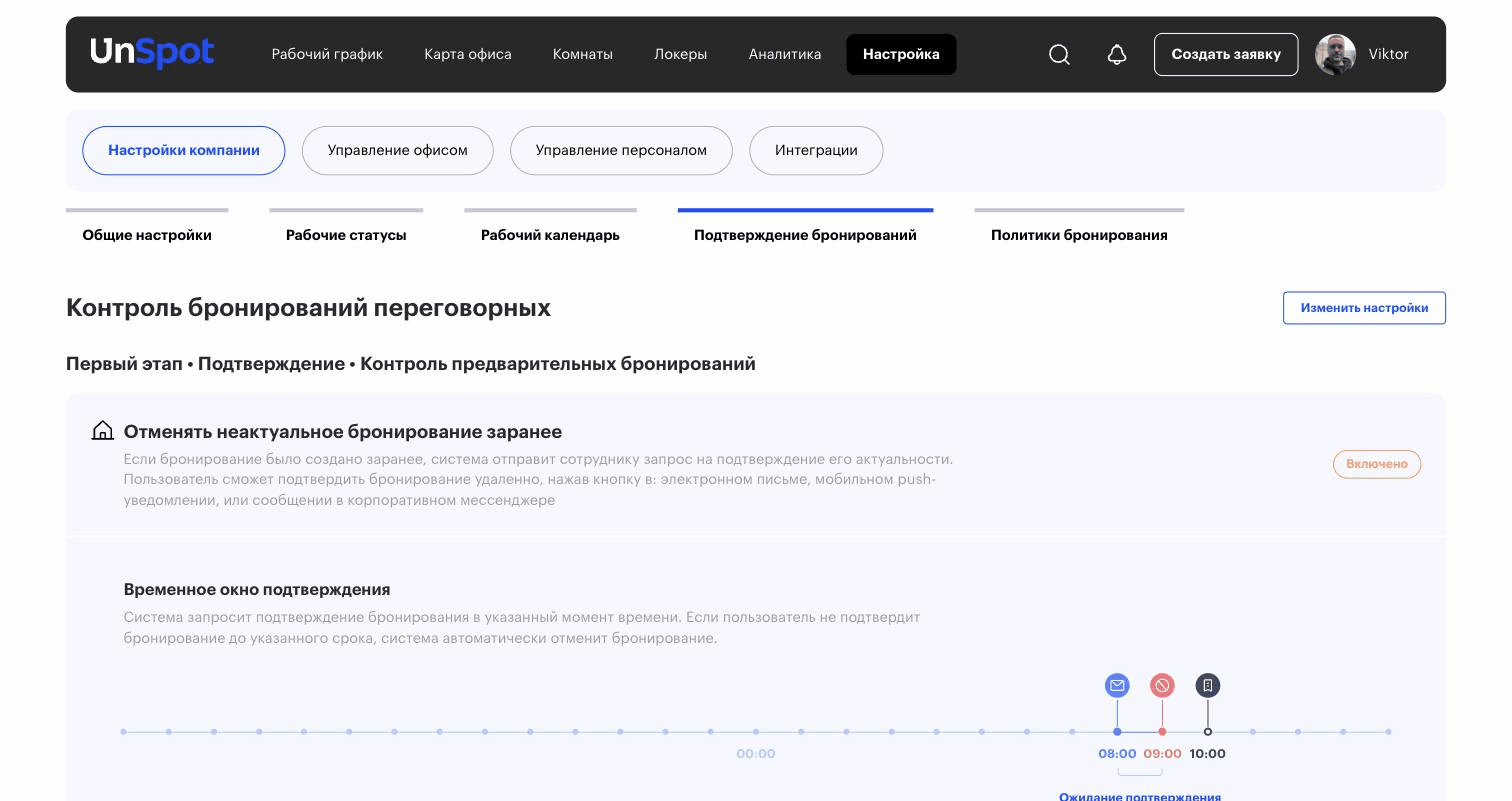Screen dimensions: 1512x801
Task: Toggle the Включено status badge
Action: (1377, 464)
